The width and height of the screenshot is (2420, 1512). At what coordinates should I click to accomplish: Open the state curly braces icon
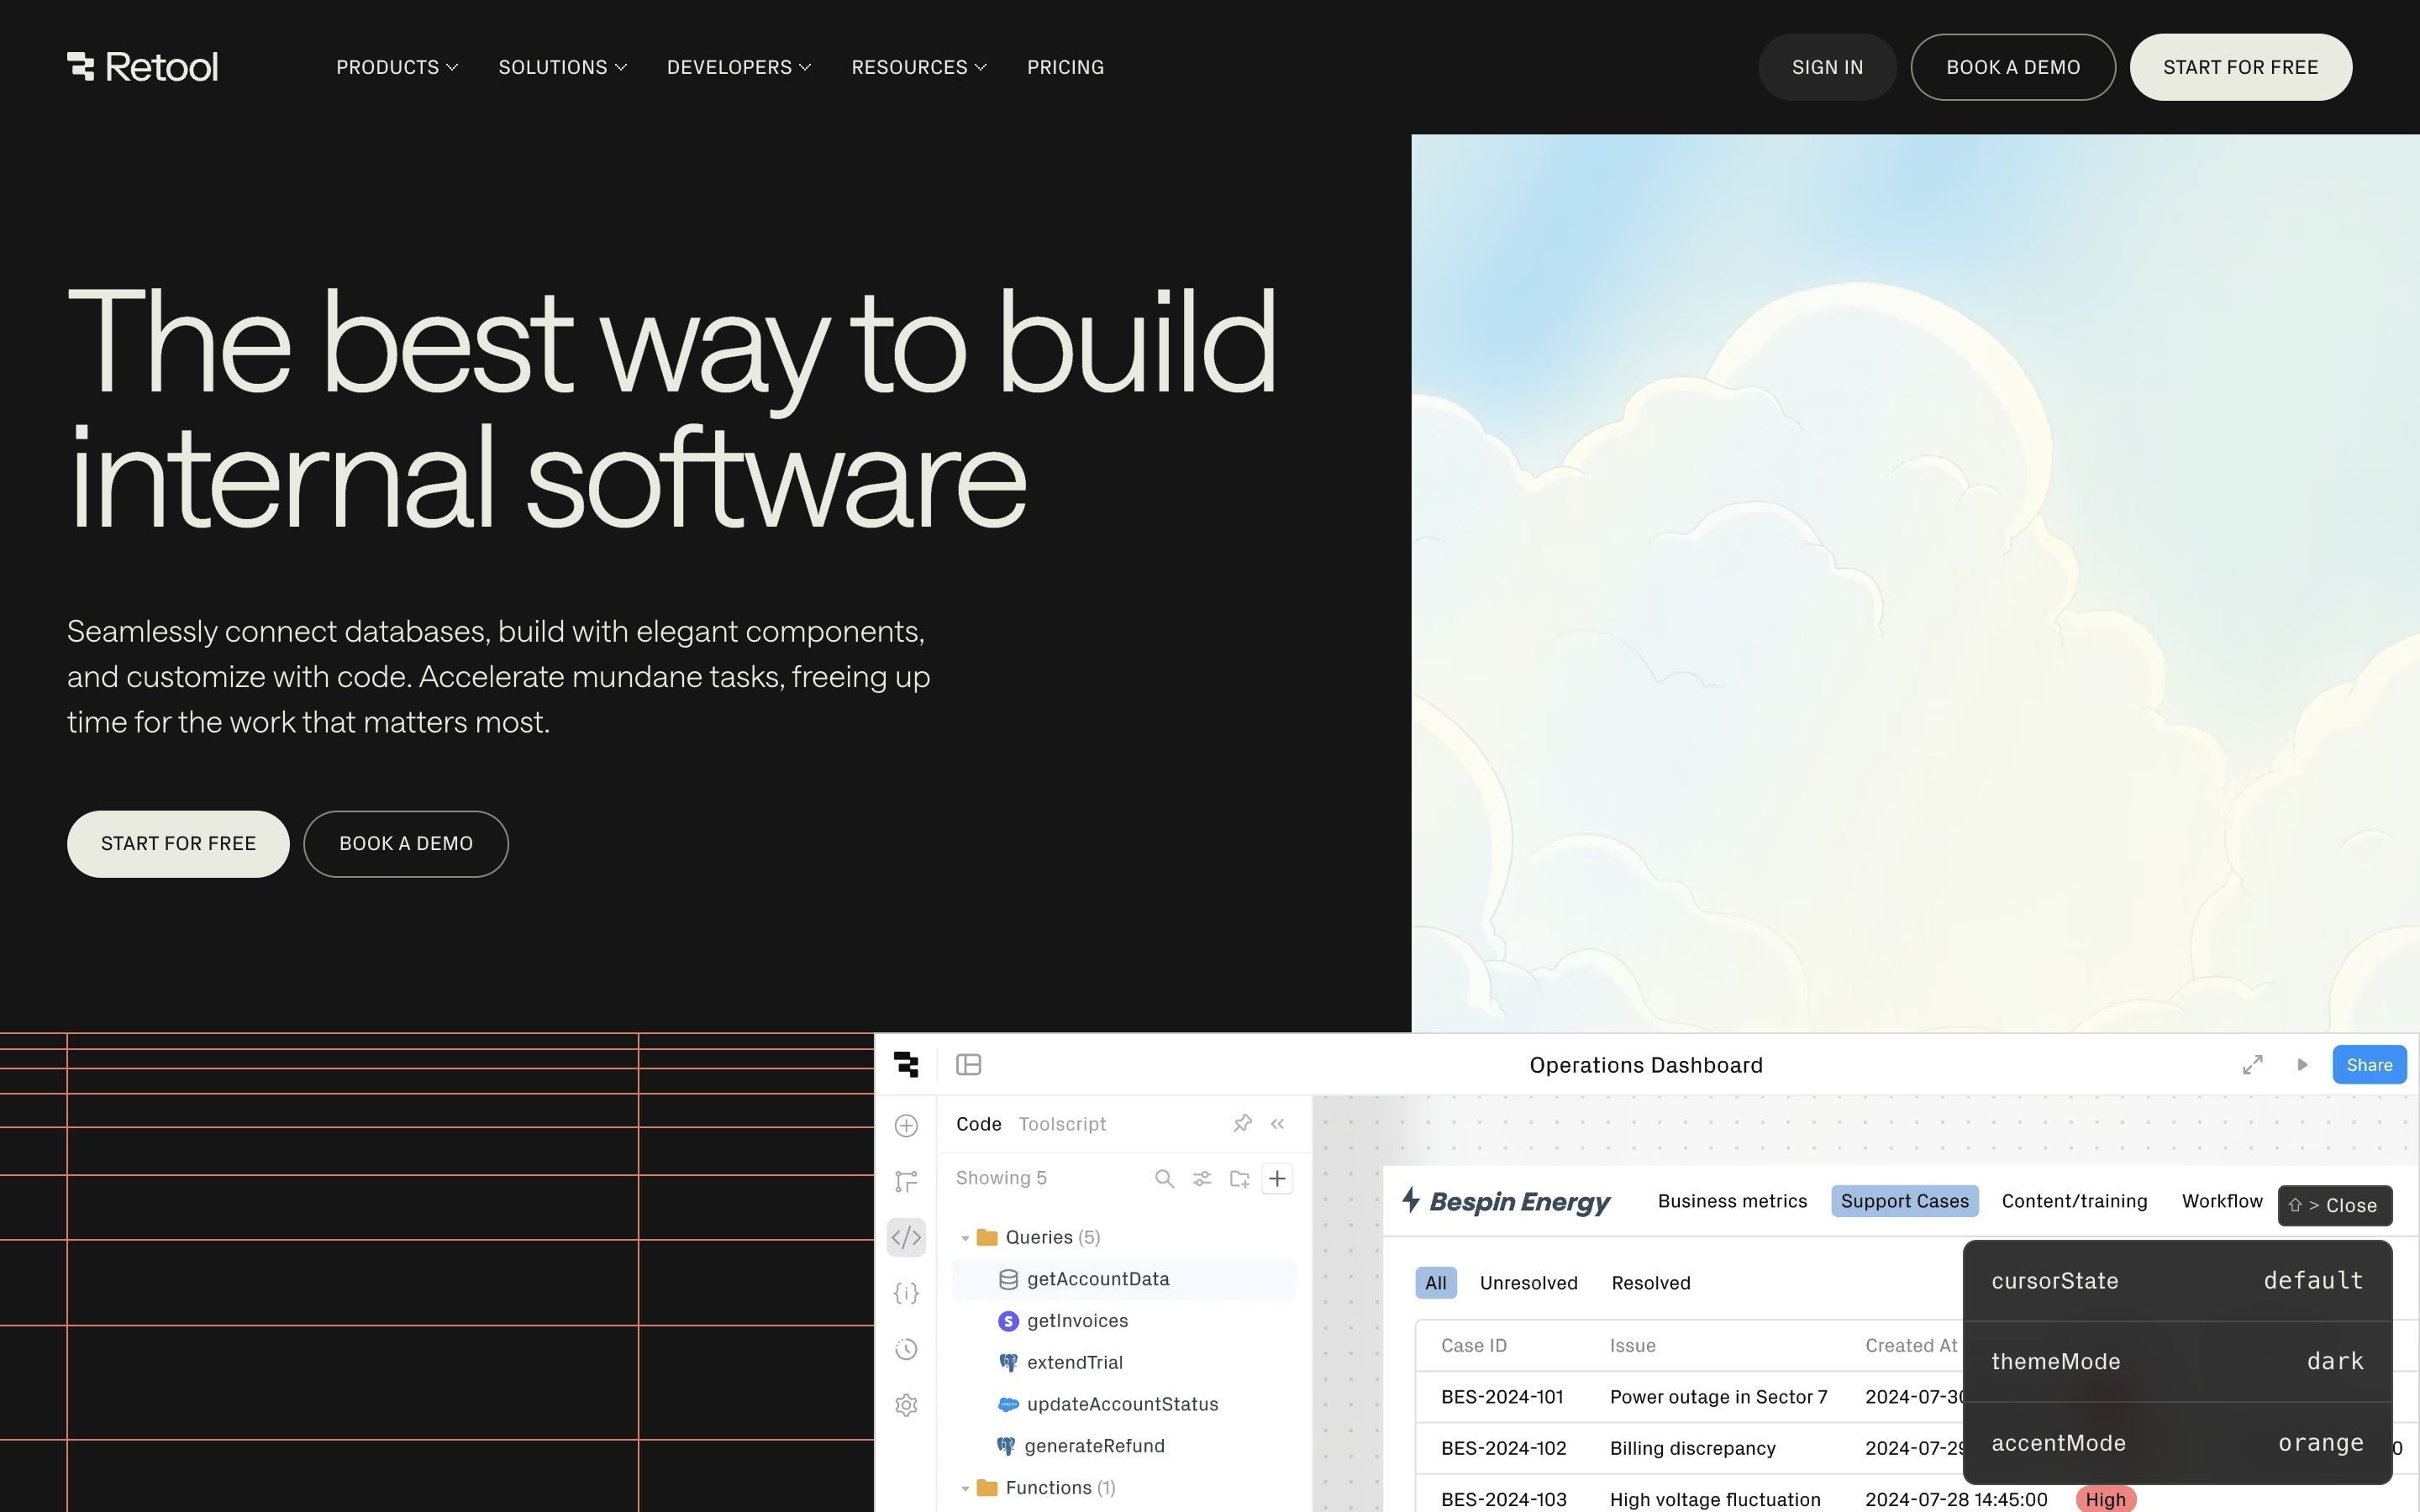tap(906, 1293)
